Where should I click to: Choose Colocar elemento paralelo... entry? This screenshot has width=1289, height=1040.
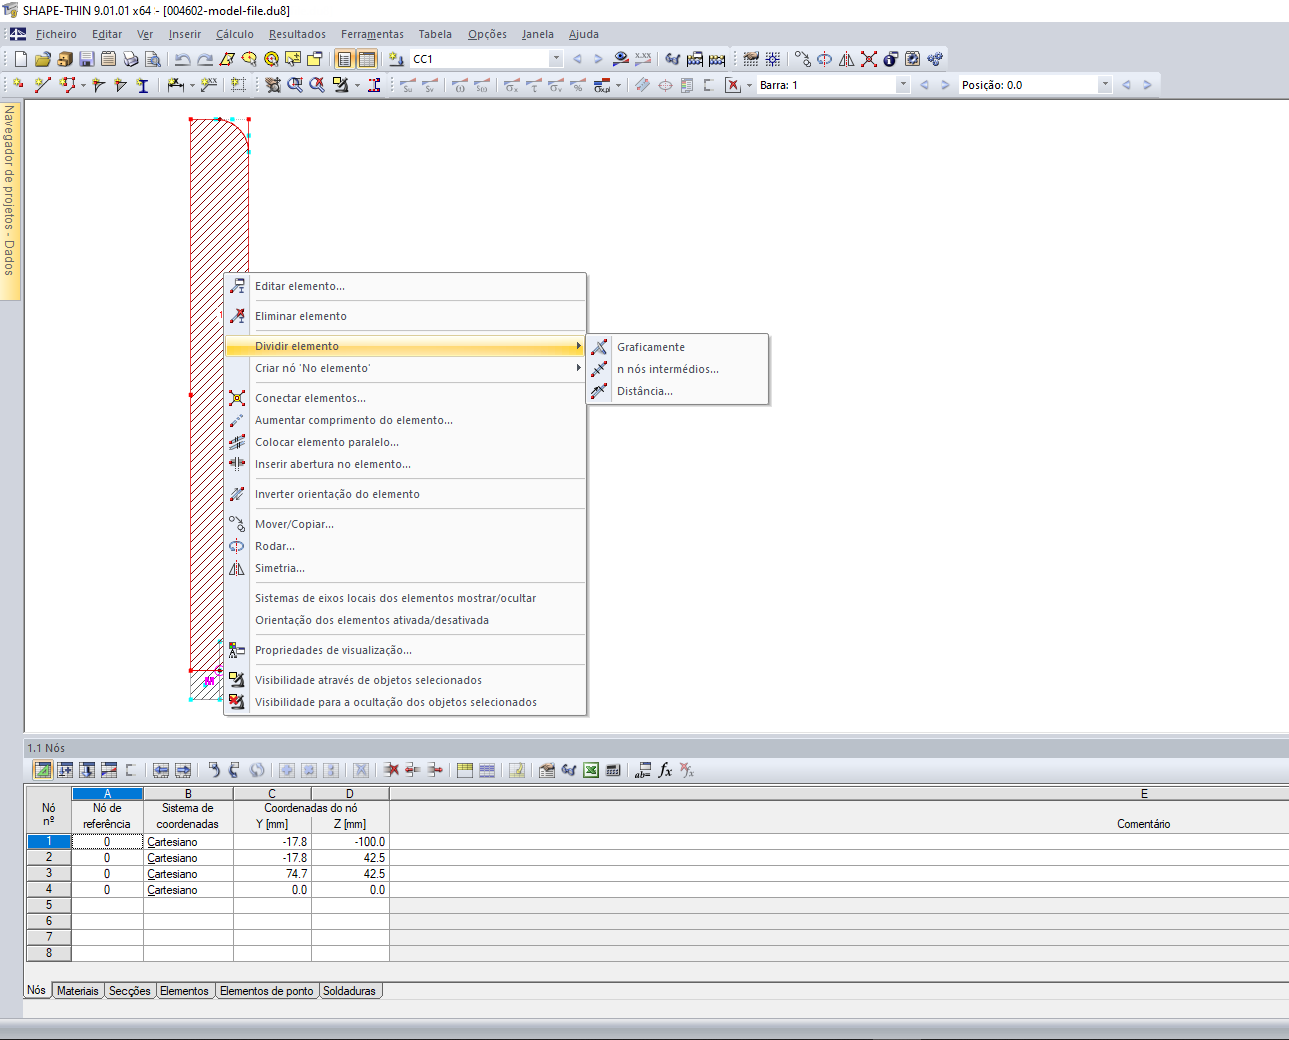[405, 442]
